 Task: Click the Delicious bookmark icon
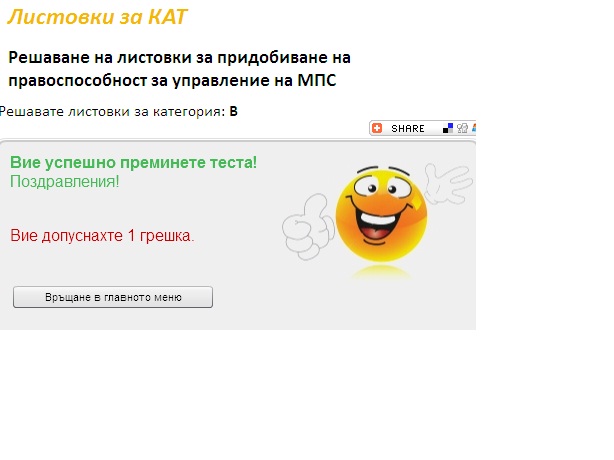448,128
